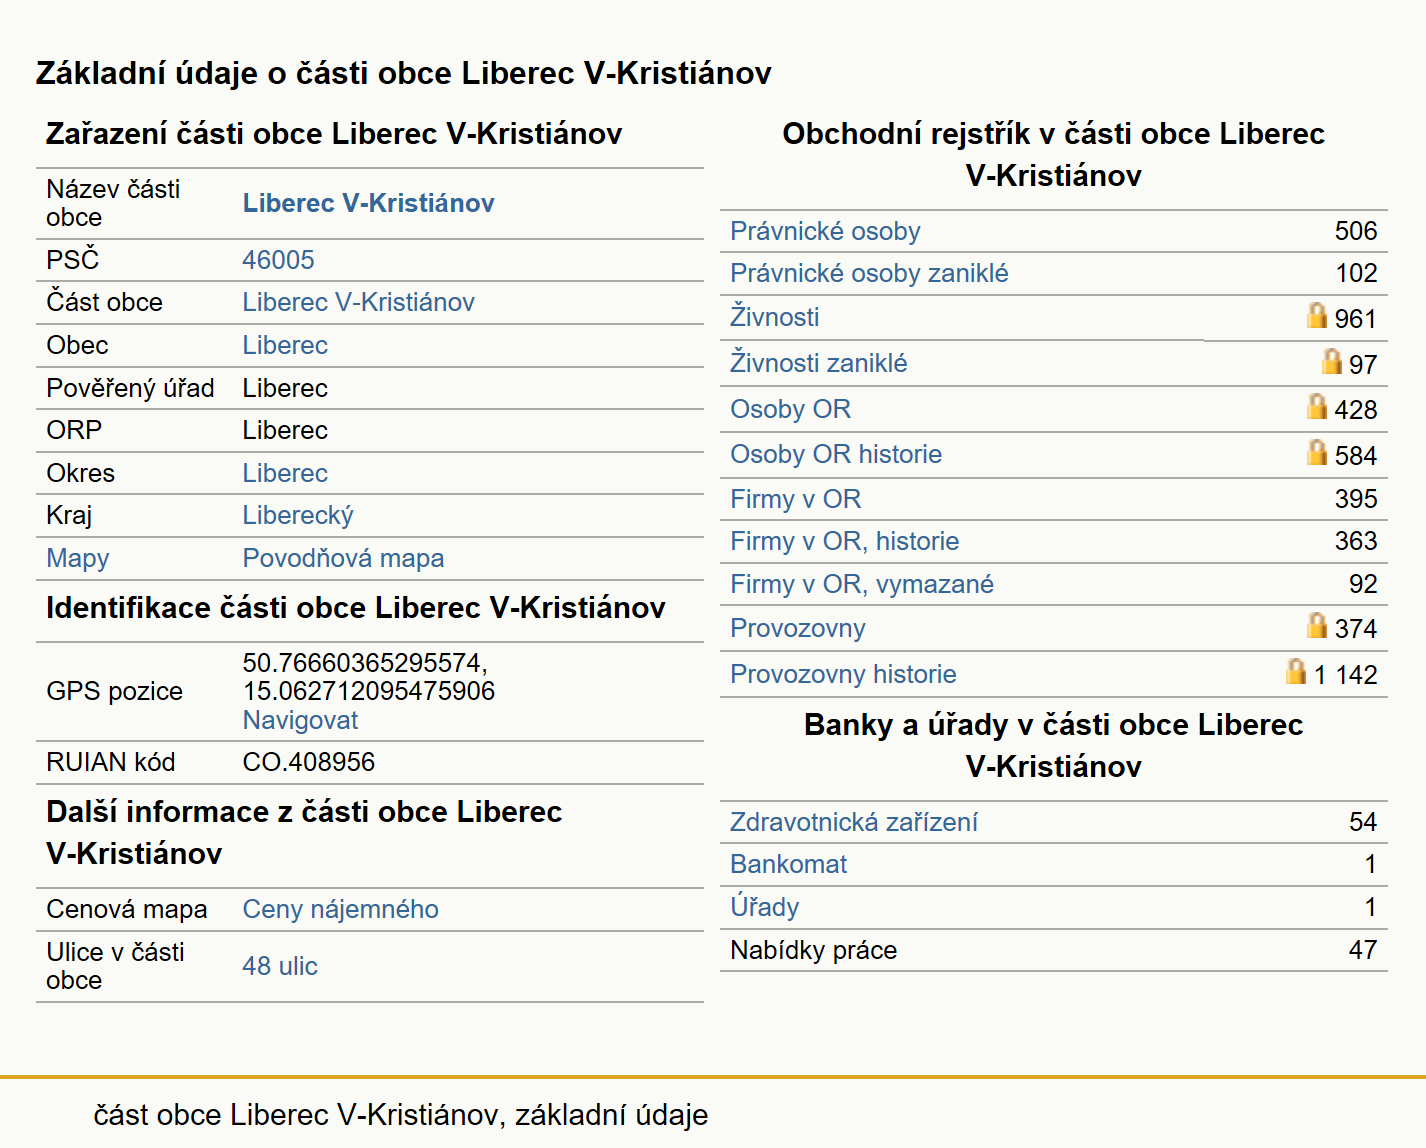Open Liberec link in the Okres row
1426x1148 pixels.
285,473
